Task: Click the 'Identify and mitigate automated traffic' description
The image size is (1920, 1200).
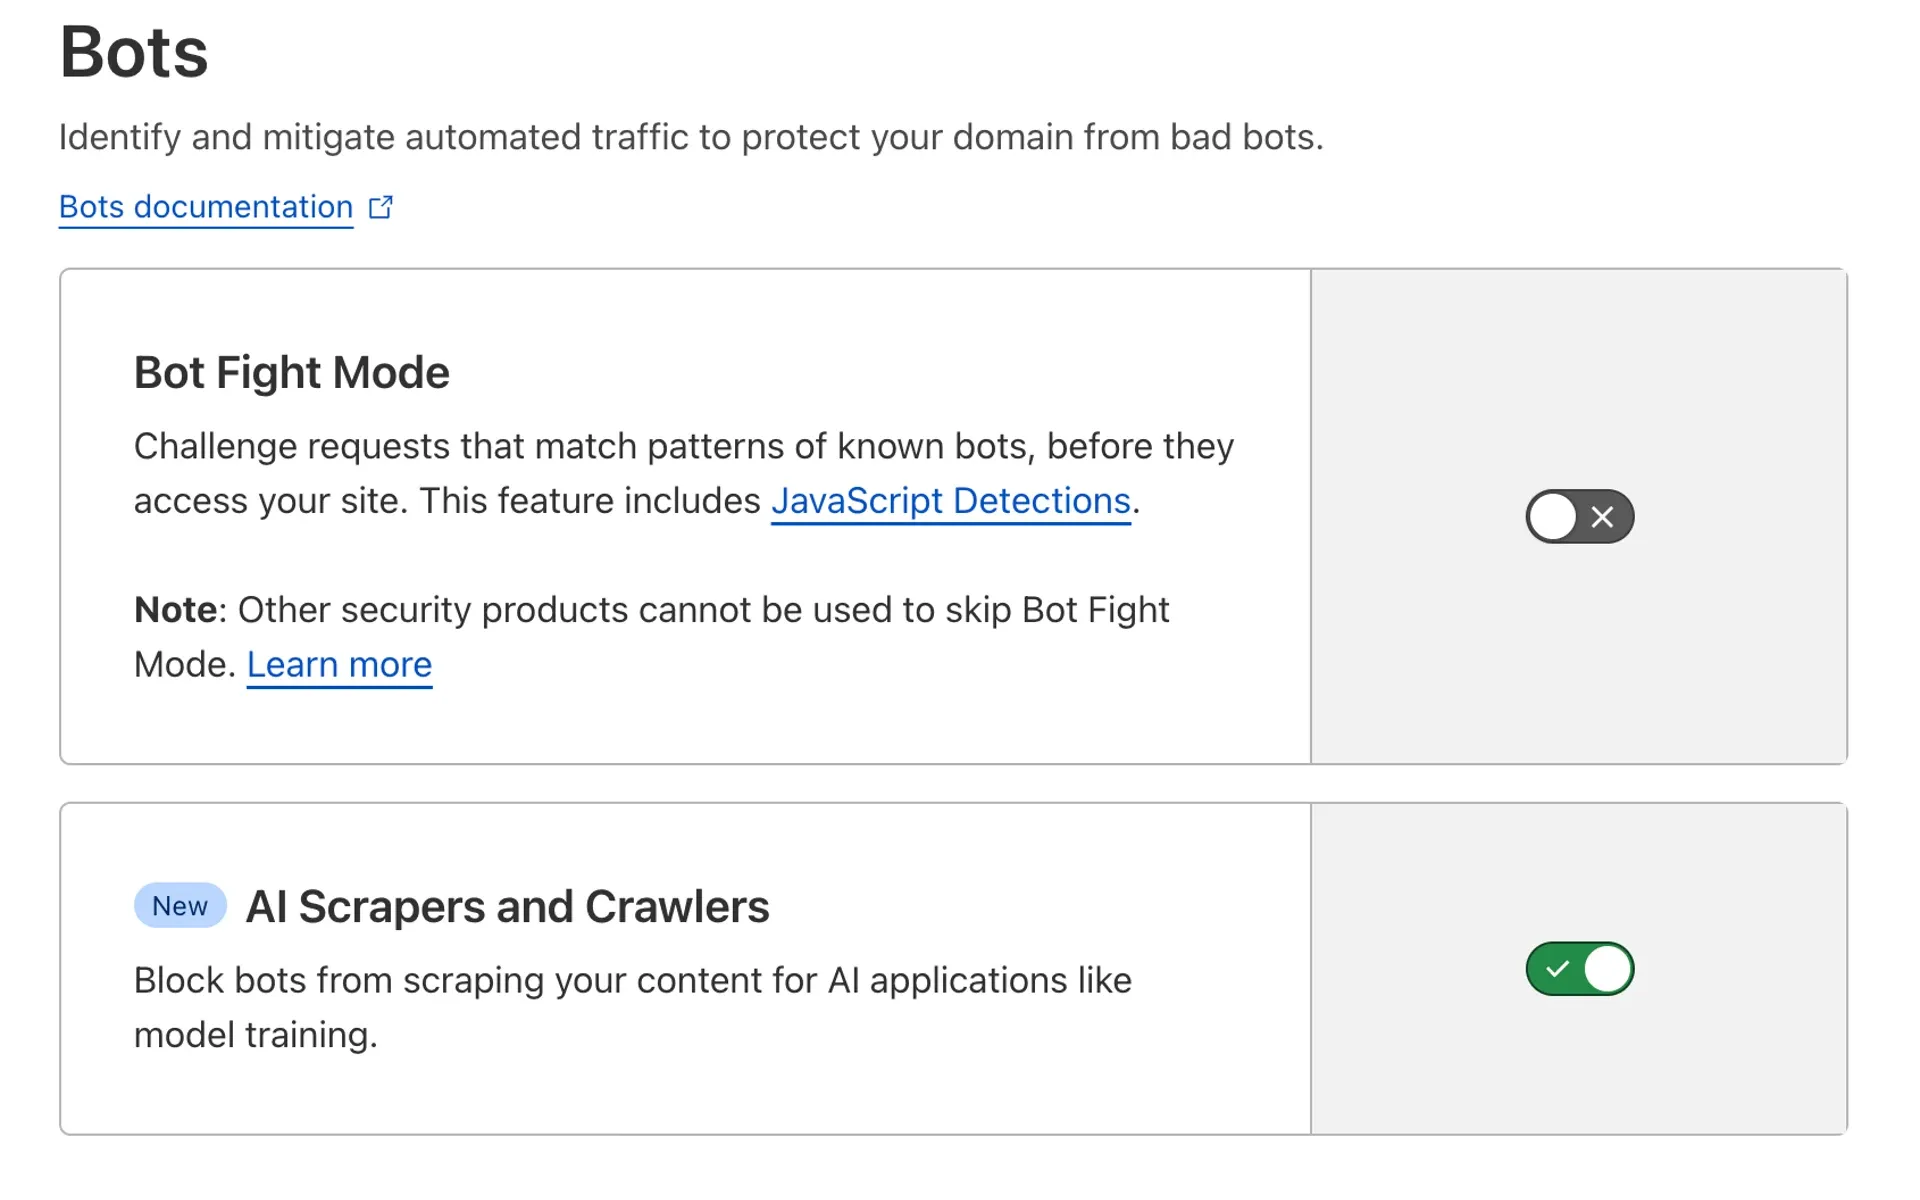Action: click(690, 137)
